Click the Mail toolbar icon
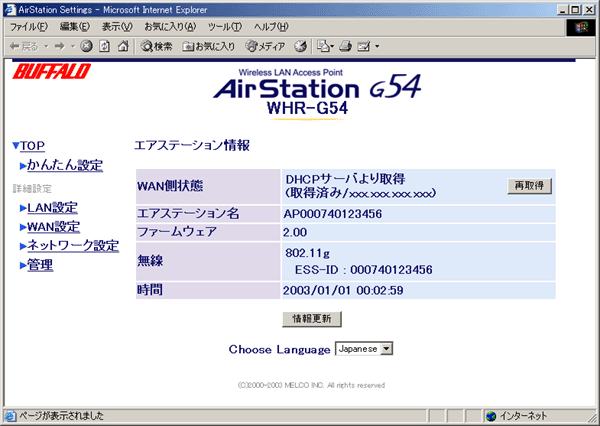This screenshot has height=426, width=600. [325, 47]
